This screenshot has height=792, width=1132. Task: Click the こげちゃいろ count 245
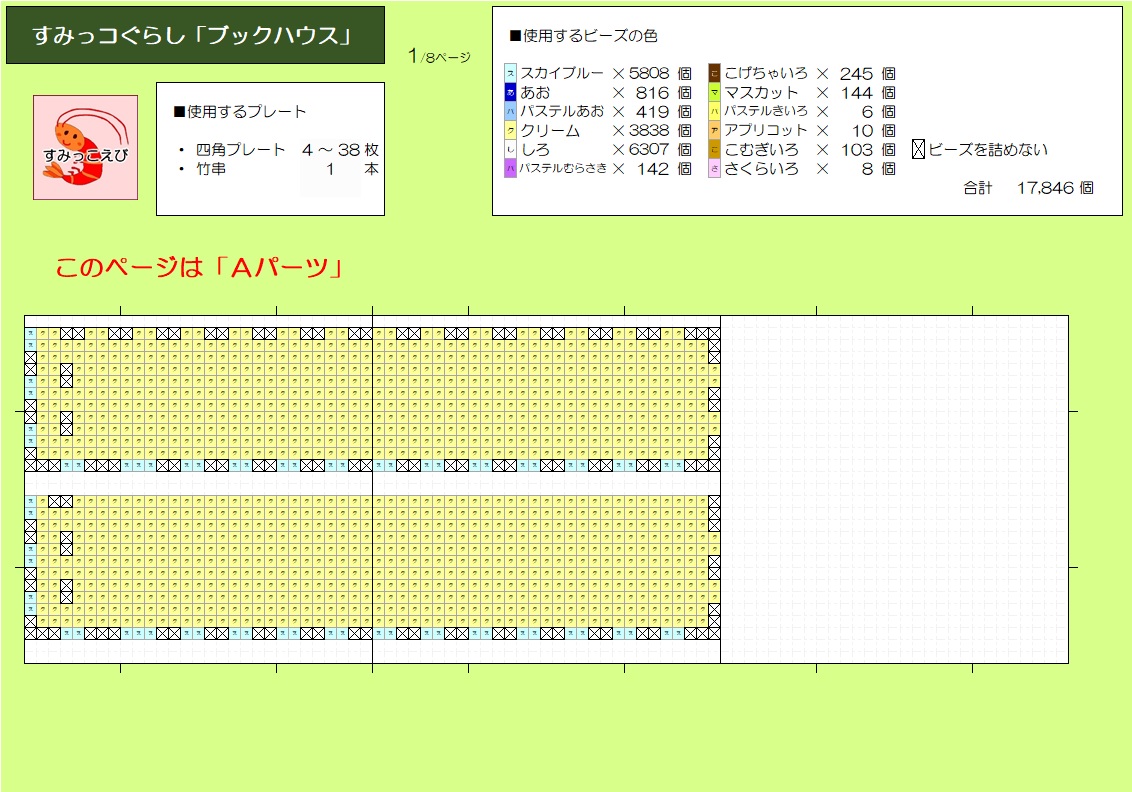tap(856, 74)
